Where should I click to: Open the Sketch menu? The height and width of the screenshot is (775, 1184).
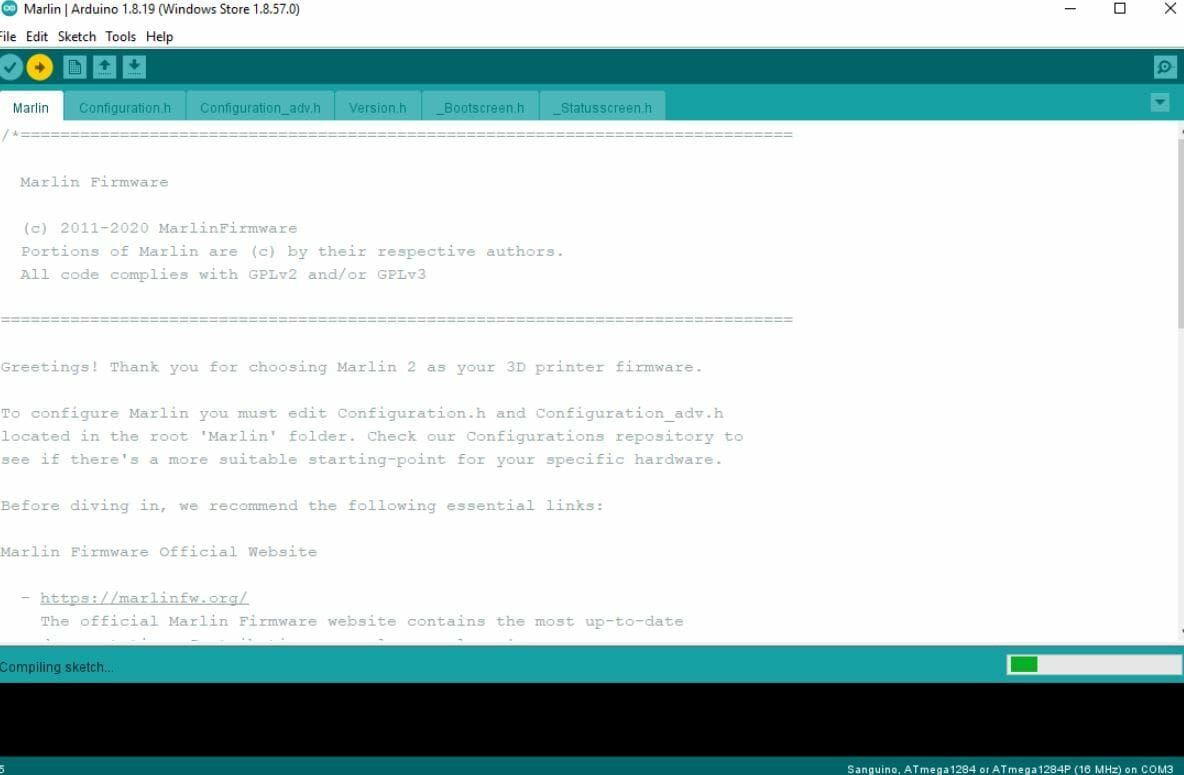(x=77, y=36)
